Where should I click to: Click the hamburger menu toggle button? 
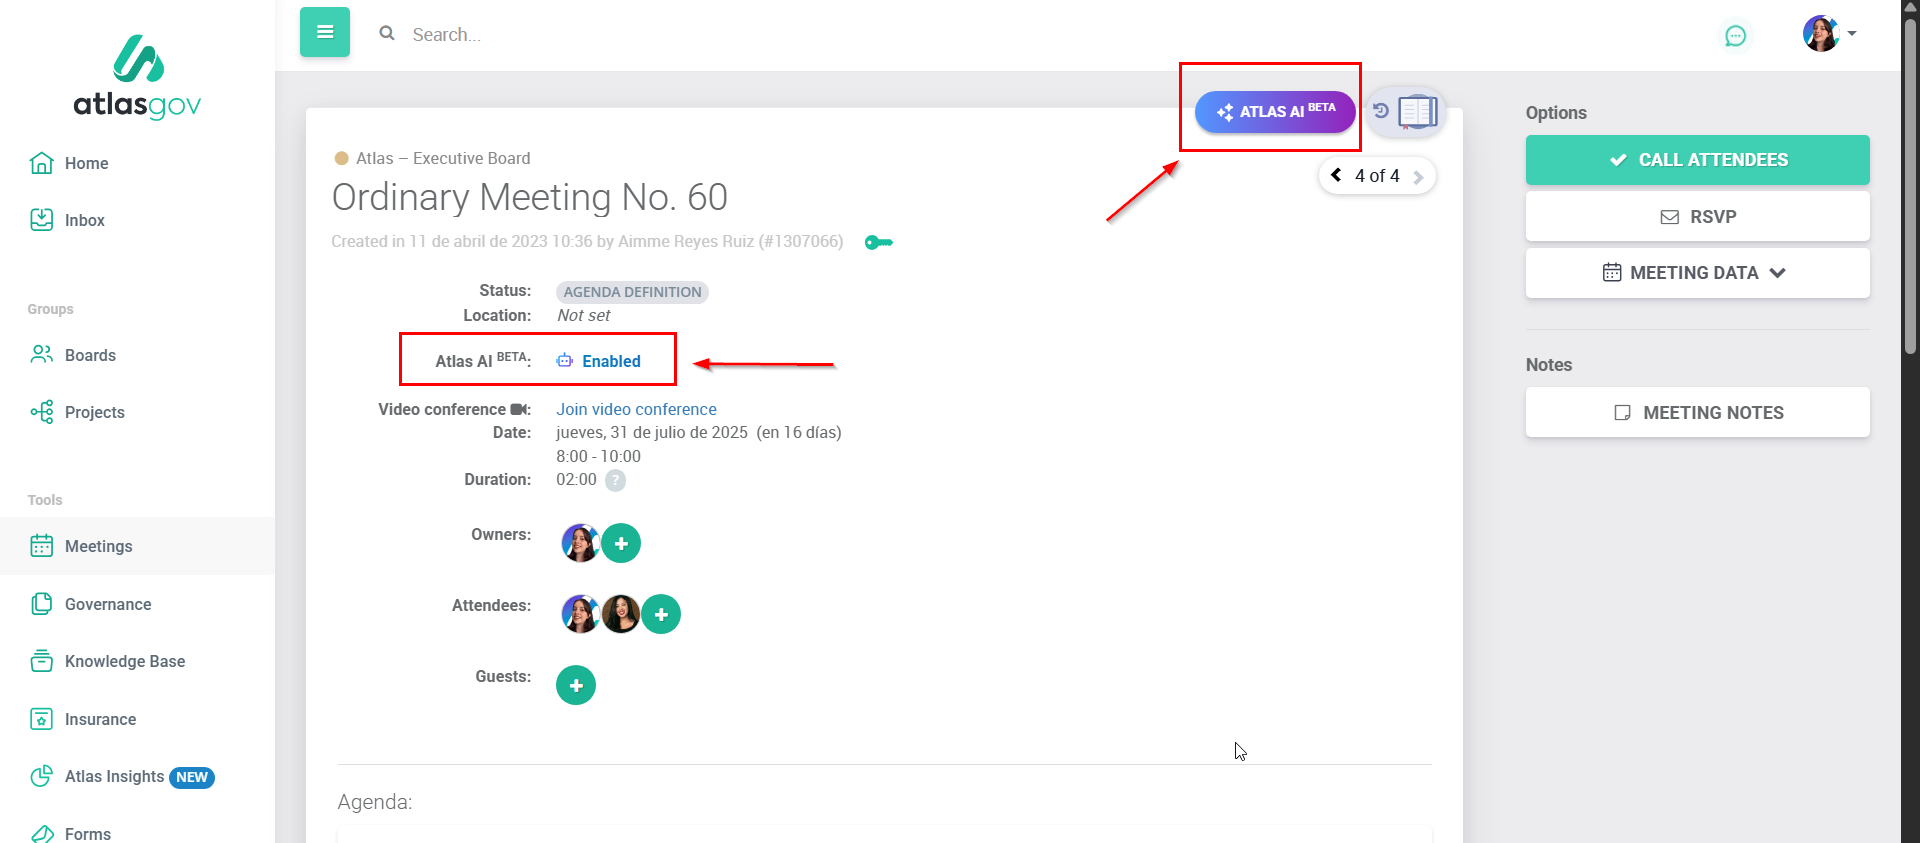(324, 32)
